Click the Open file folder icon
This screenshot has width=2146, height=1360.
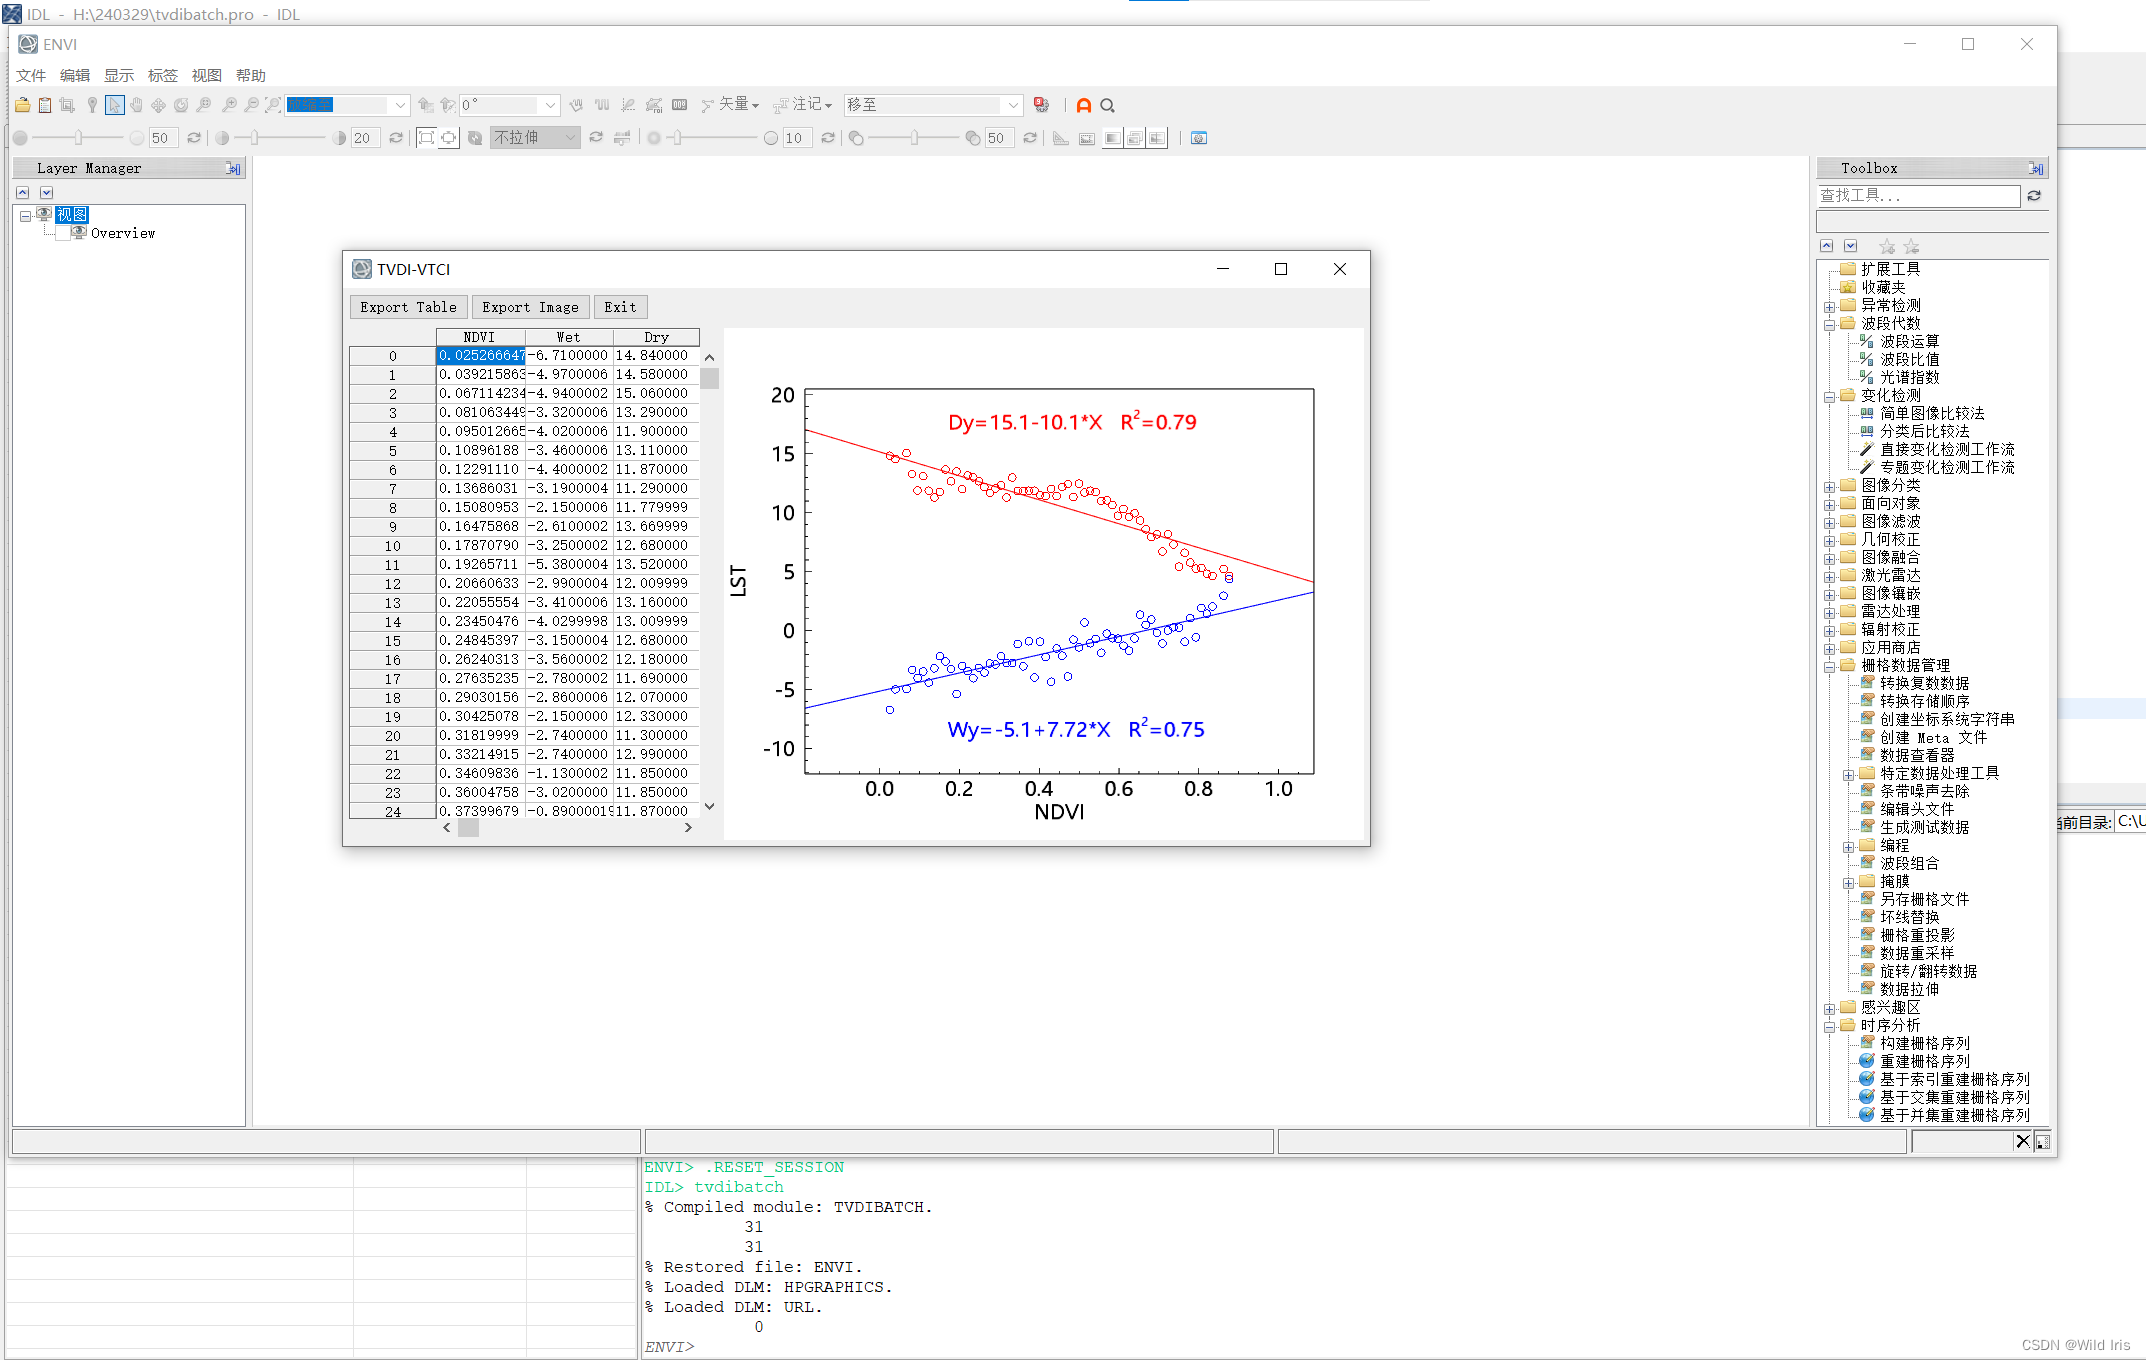(x=22, y=105)
